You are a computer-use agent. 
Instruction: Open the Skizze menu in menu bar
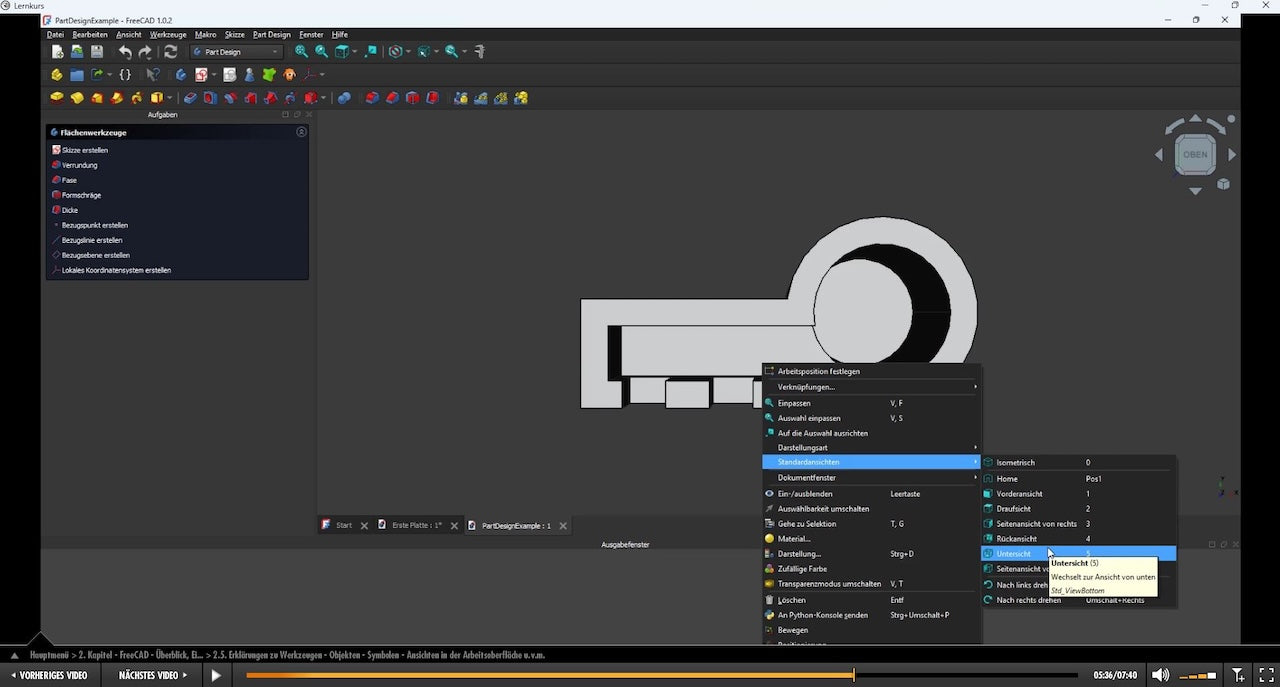[234, 35]
